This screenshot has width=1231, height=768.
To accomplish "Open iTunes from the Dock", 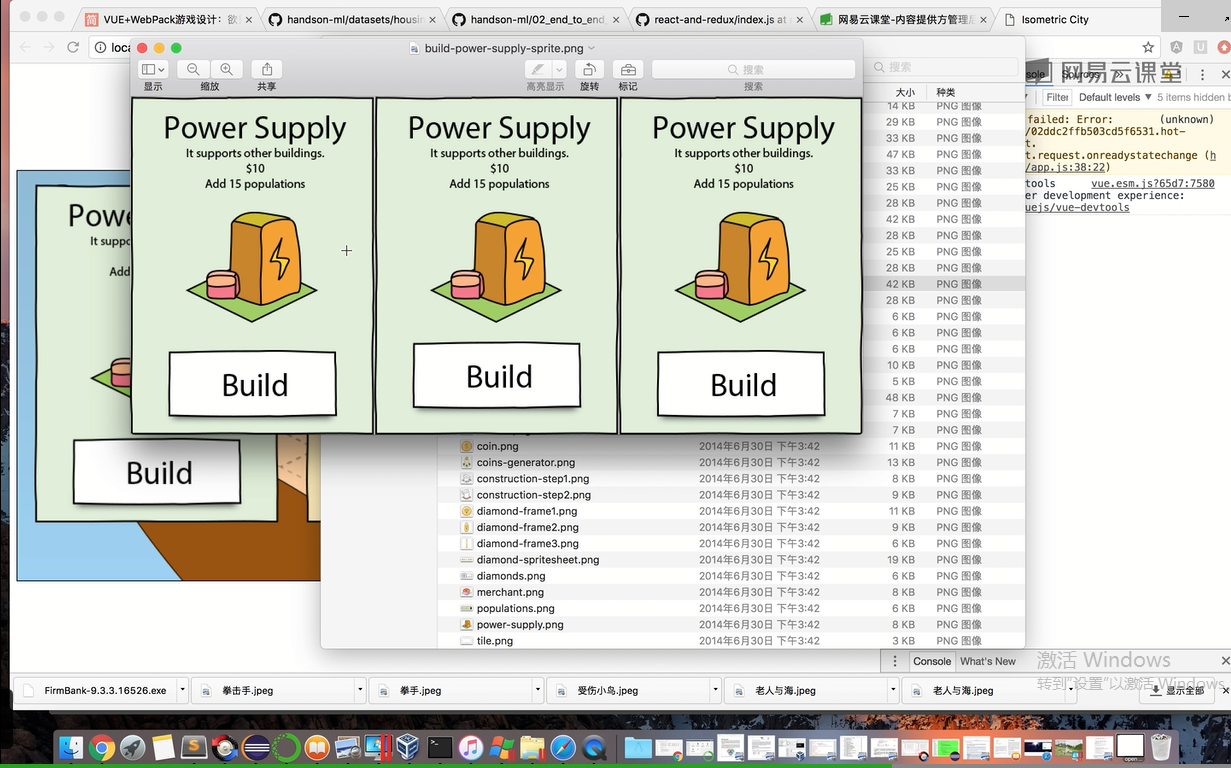I will coord(471,747).
